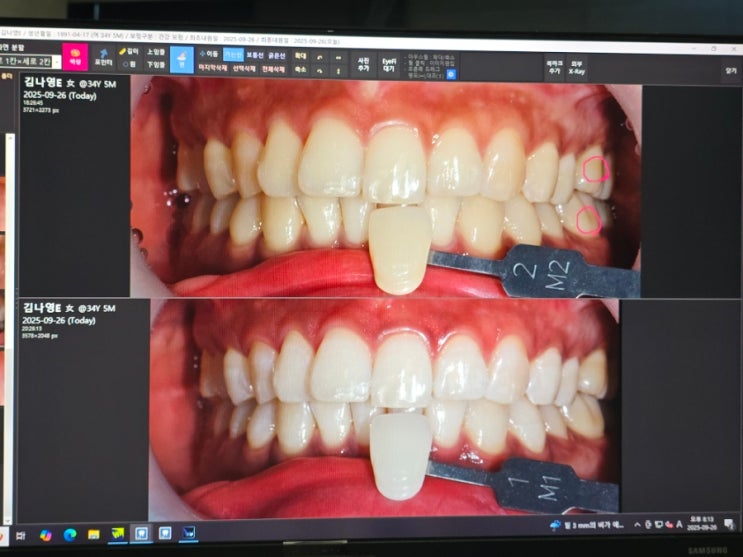Choose the 길이 length measurement option
743x557 pixels.
129,51
